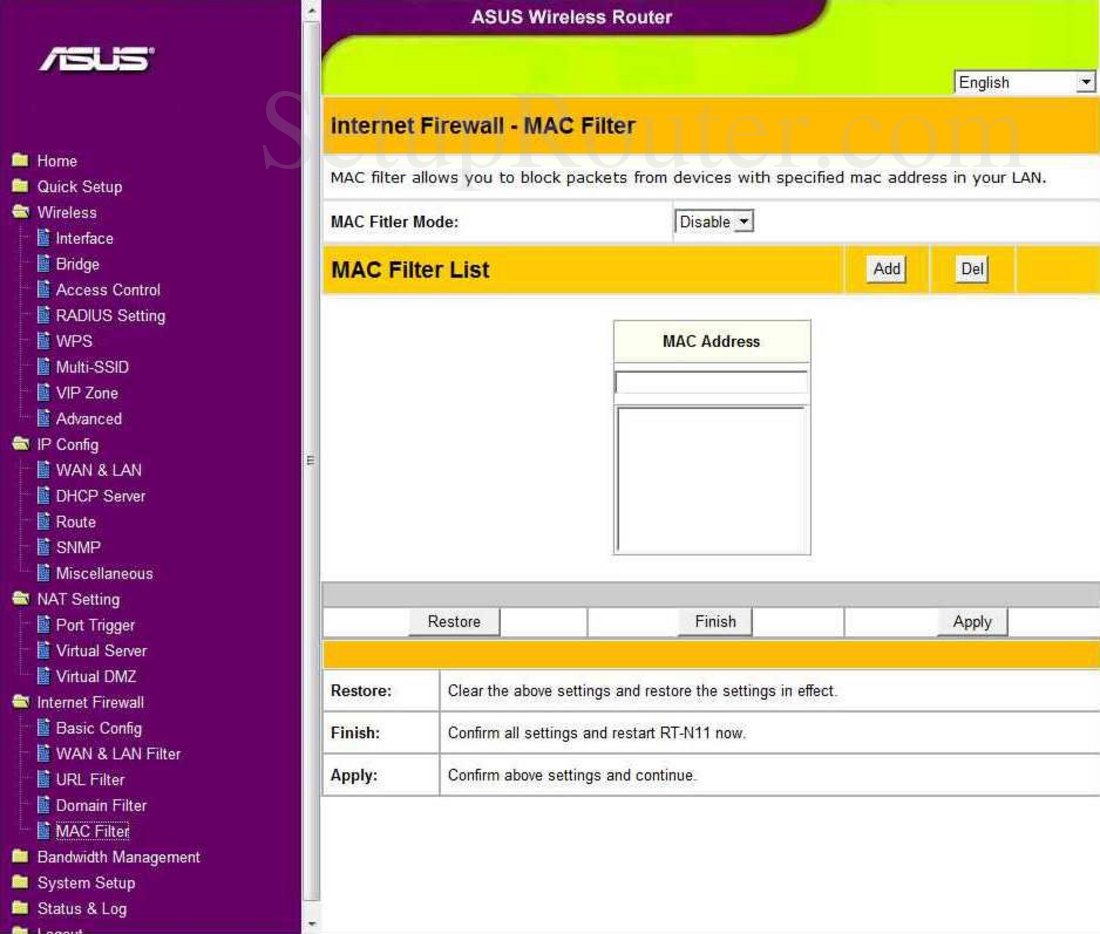
Task: Click the NAT Setting folder icon
Action: 22,598
